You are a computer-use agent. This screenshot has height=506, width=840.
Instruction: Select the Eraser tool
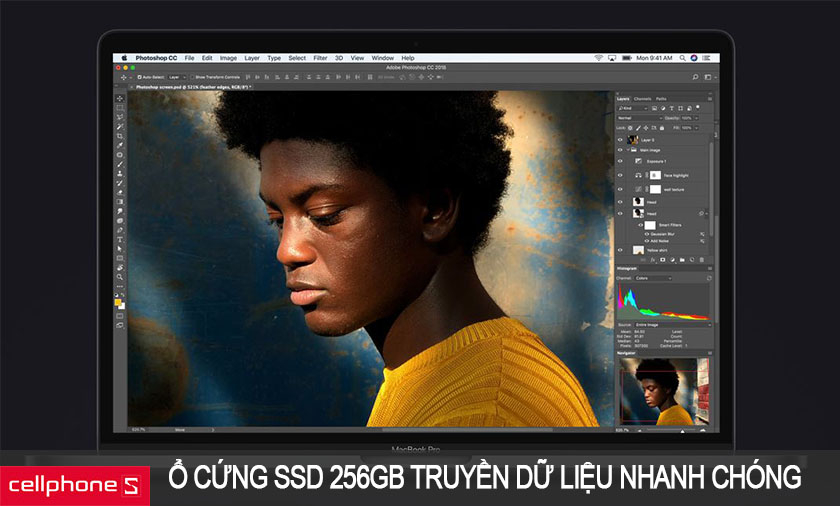coord(120,192)
